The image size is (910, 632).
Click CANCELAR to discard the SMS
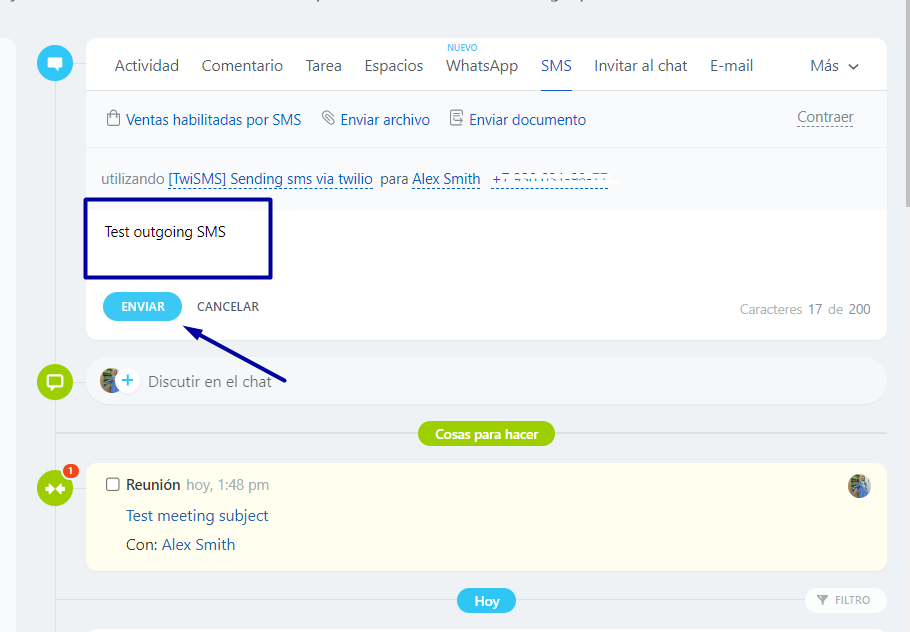pyautogui.click(x=228, y=307)
